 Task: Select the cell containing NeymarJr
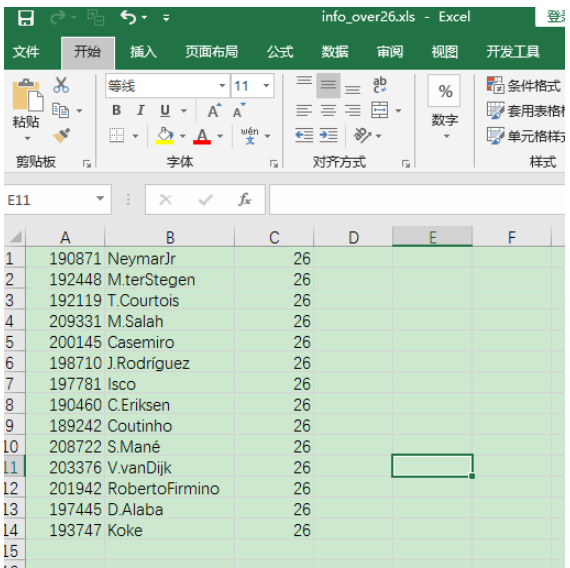click(169, 259)
